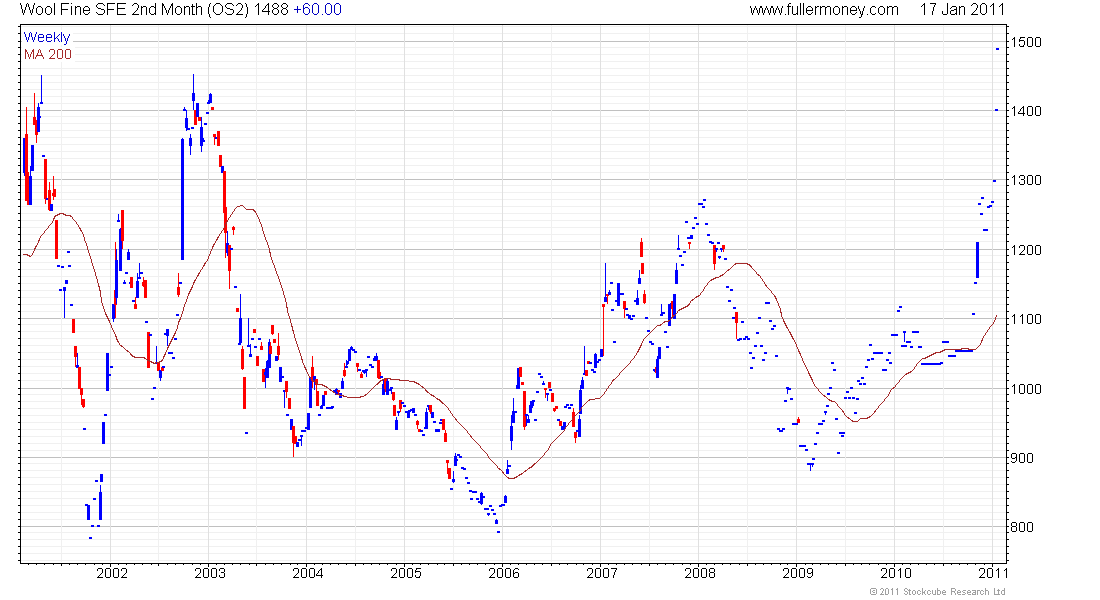The height and width of the screenshot is (600, 1100).
Task: Click the 2003 year axis label
Action: pos(210,573)
